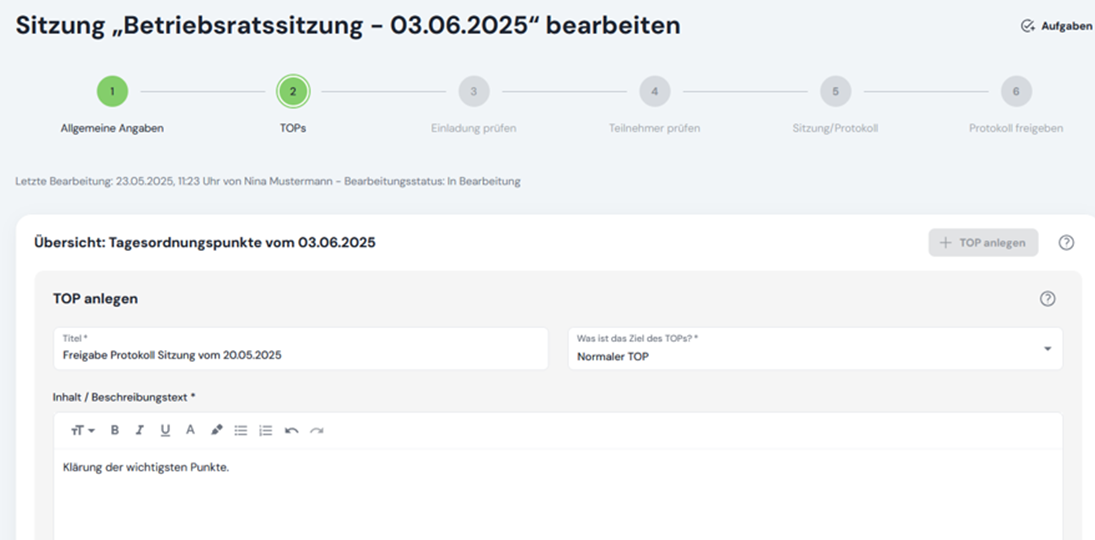Open step 5 Sitzung/Protokoll

click(835, 92)
